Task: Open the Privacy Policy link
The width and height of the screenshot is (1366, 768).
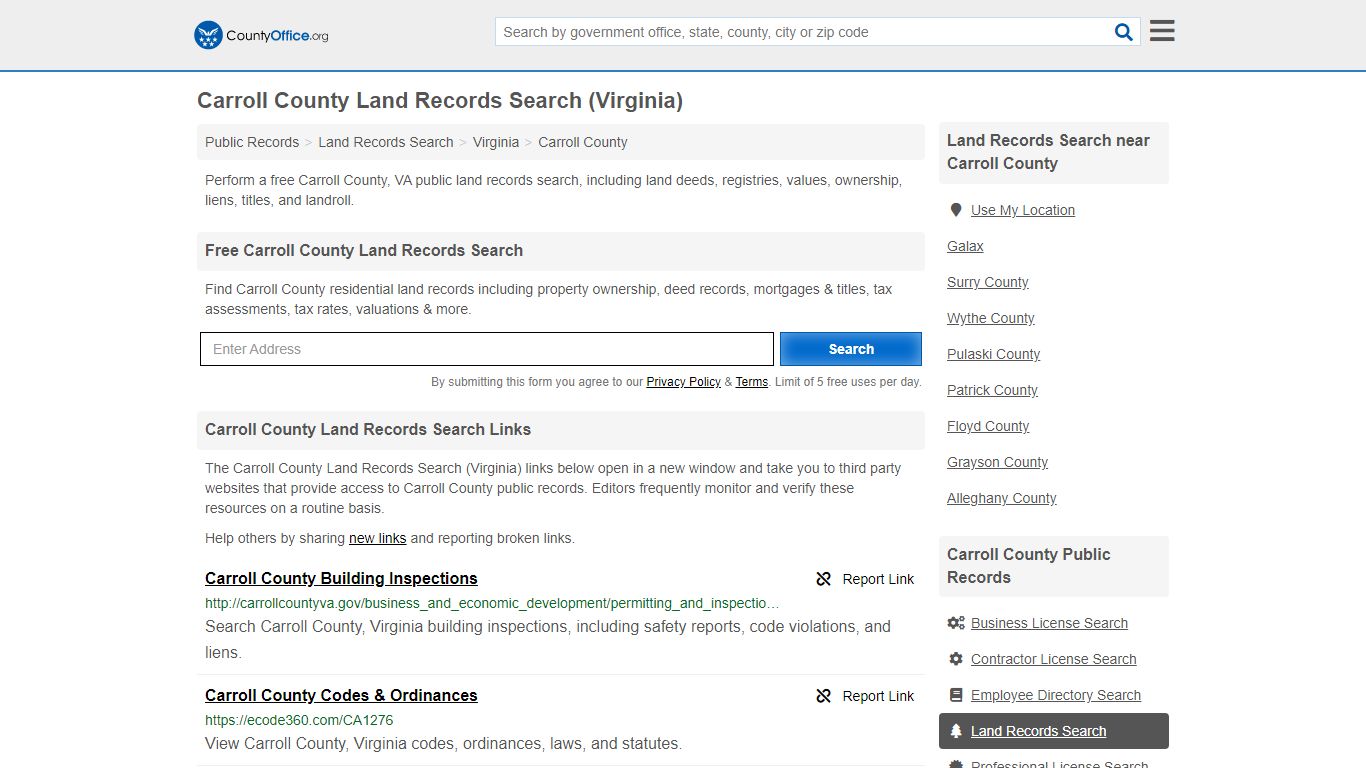Action: point(683,382)
